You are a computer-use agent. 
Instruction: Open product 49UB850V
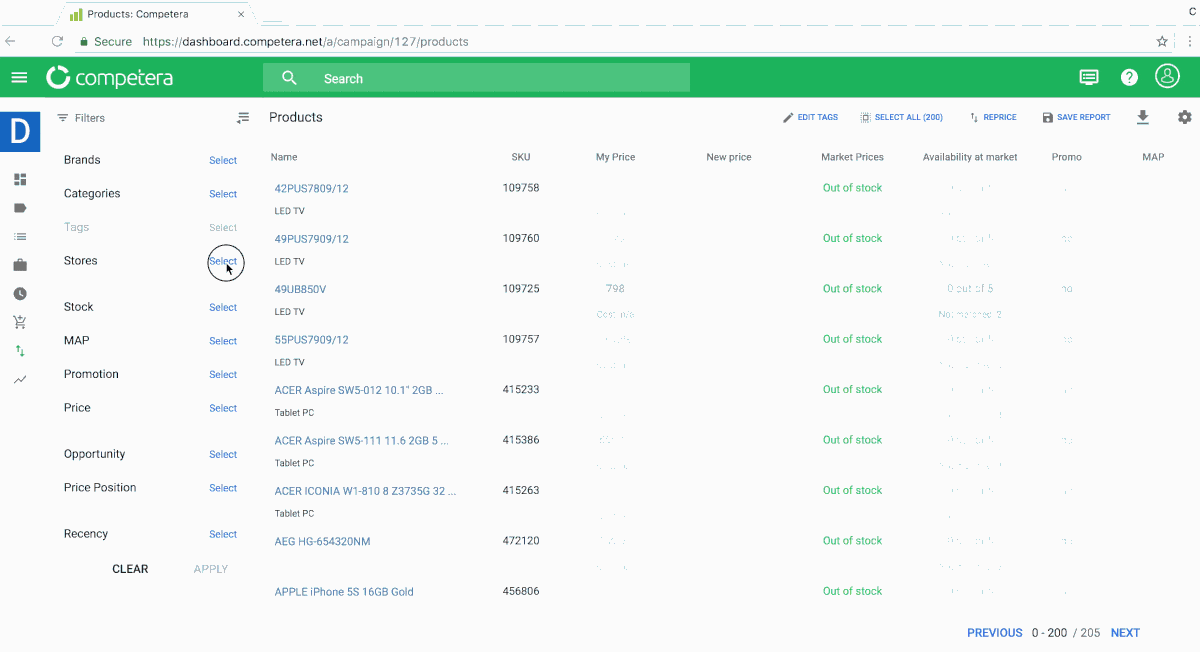point(300,289)
